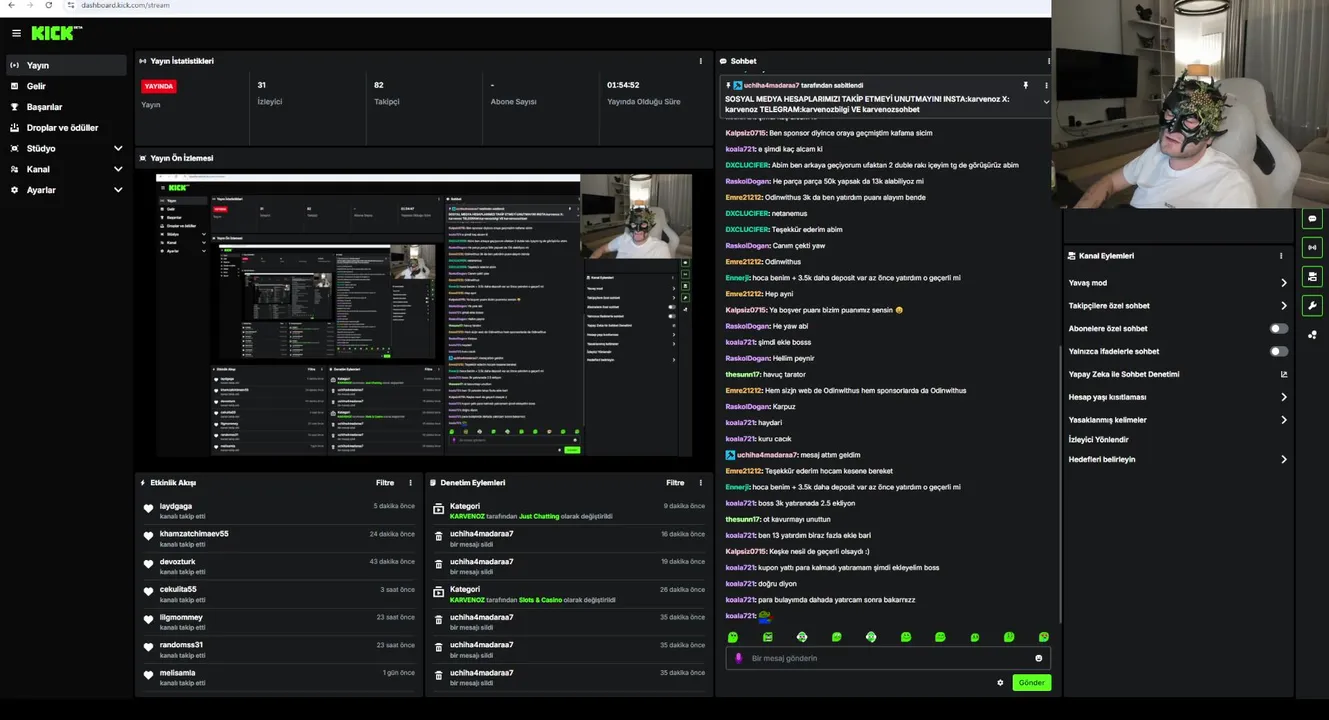Click the pin icon on pinned message
This screenshot has width=1329, height=720.
tap(1025, 86)
